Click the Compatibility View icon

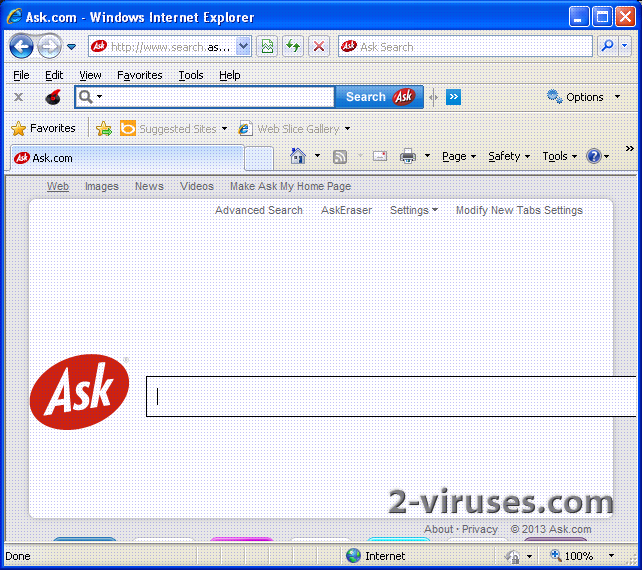tap(267, 47)
